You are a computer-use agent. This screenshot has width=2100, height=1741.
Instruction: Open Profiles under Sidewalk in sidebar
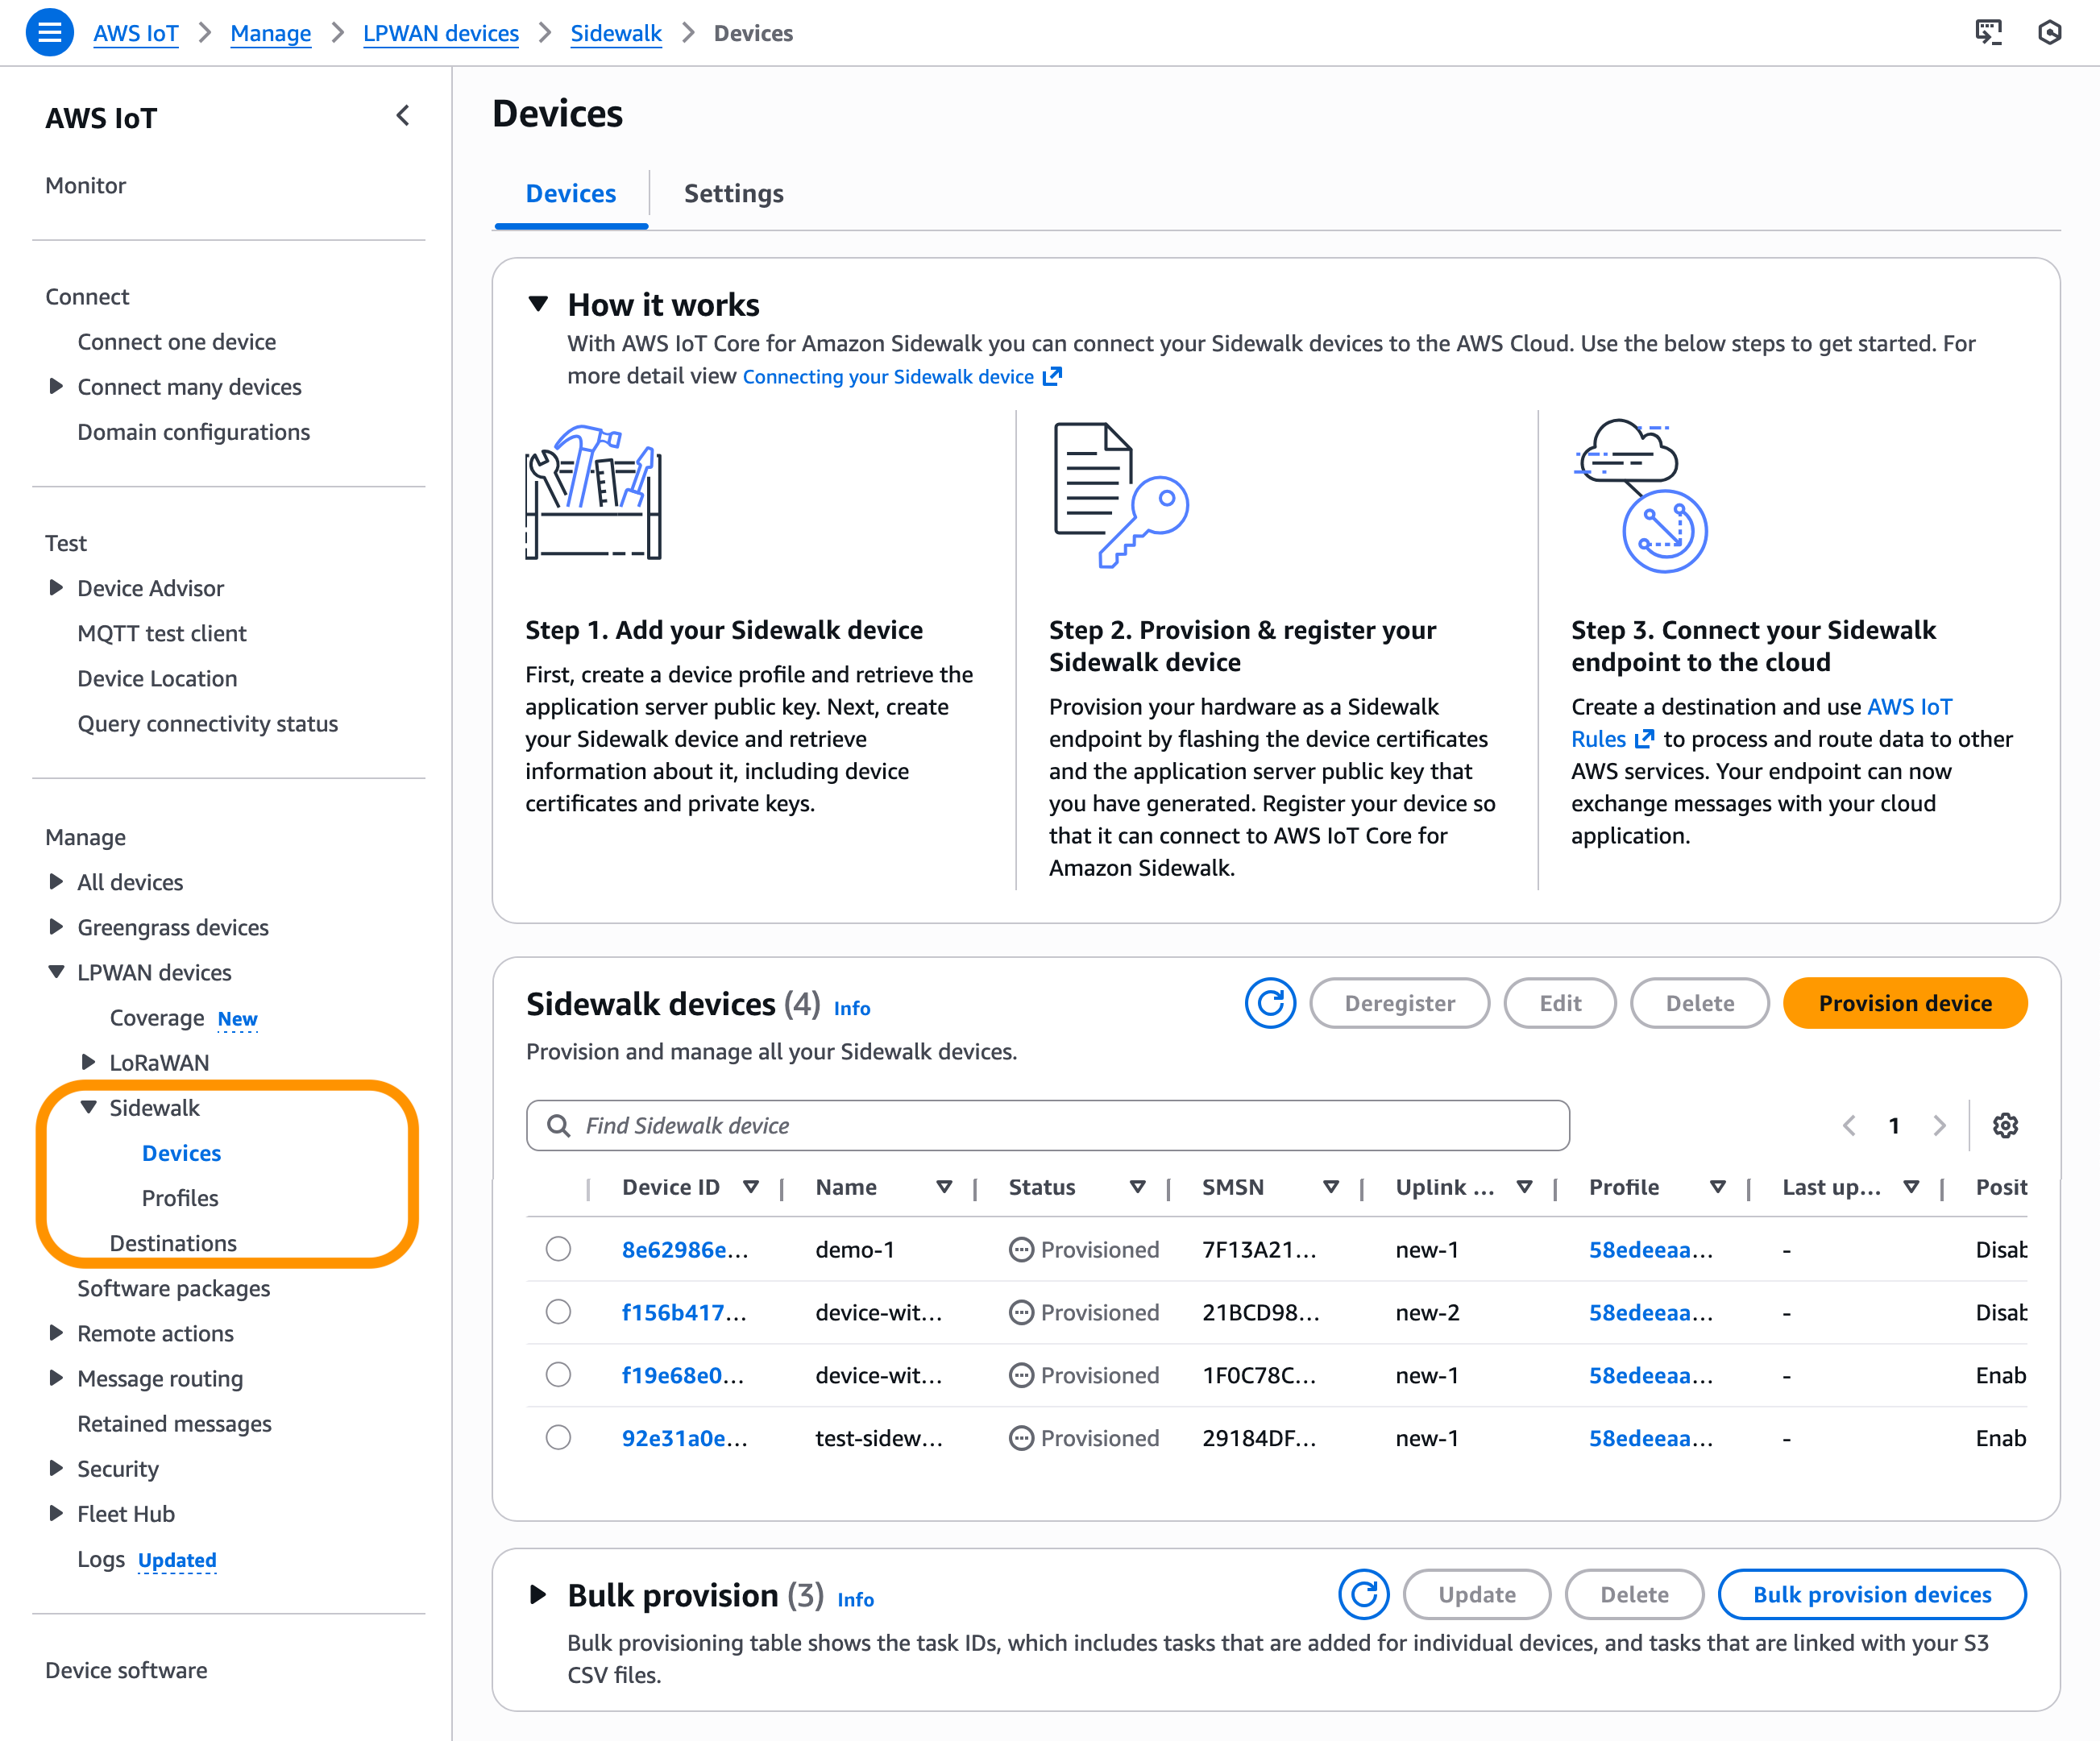(180, 1198)
